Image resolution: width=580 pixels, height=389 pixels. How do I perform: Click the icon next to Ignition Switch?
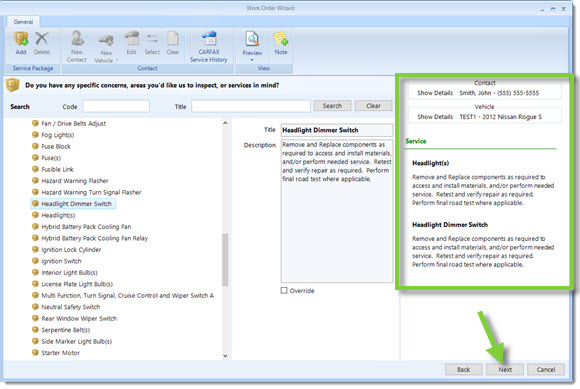click(36, 261)
